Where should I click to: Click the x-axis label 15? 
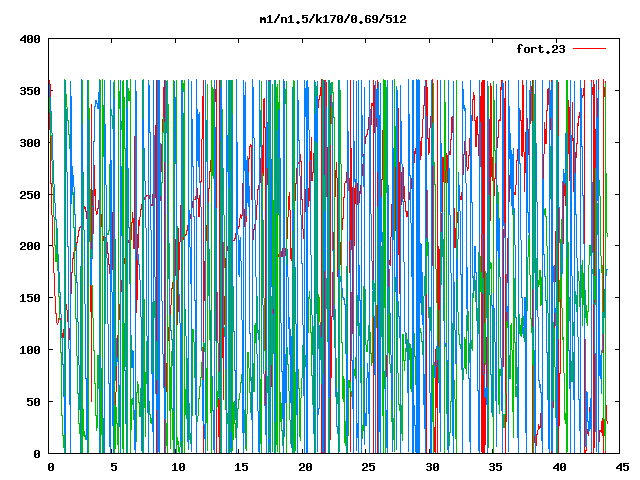(242, 467)
